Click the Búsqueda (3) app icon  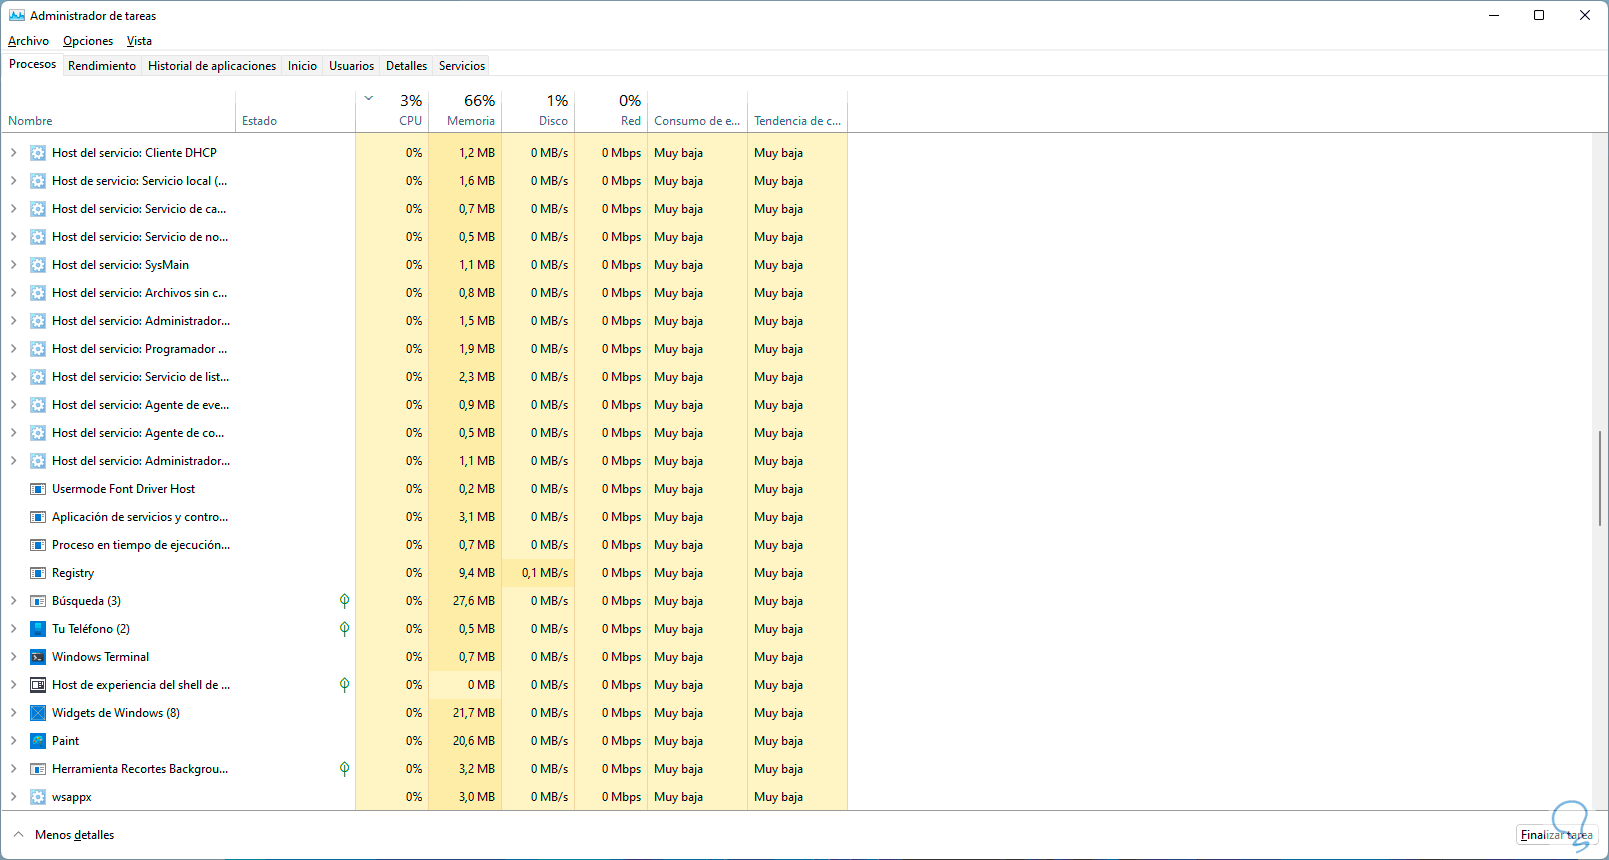tap(38, 601)
